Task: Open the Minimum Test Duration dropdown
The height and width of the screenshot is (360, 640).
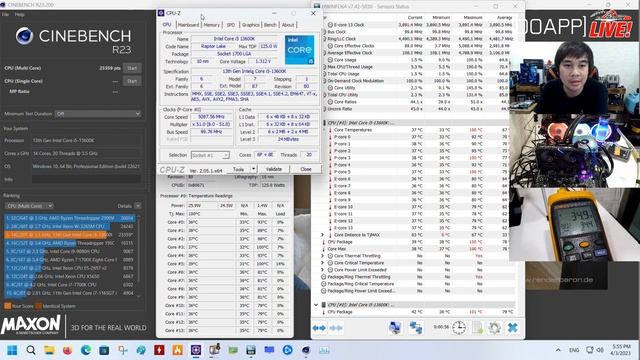Action: click(x=98, y=114)
